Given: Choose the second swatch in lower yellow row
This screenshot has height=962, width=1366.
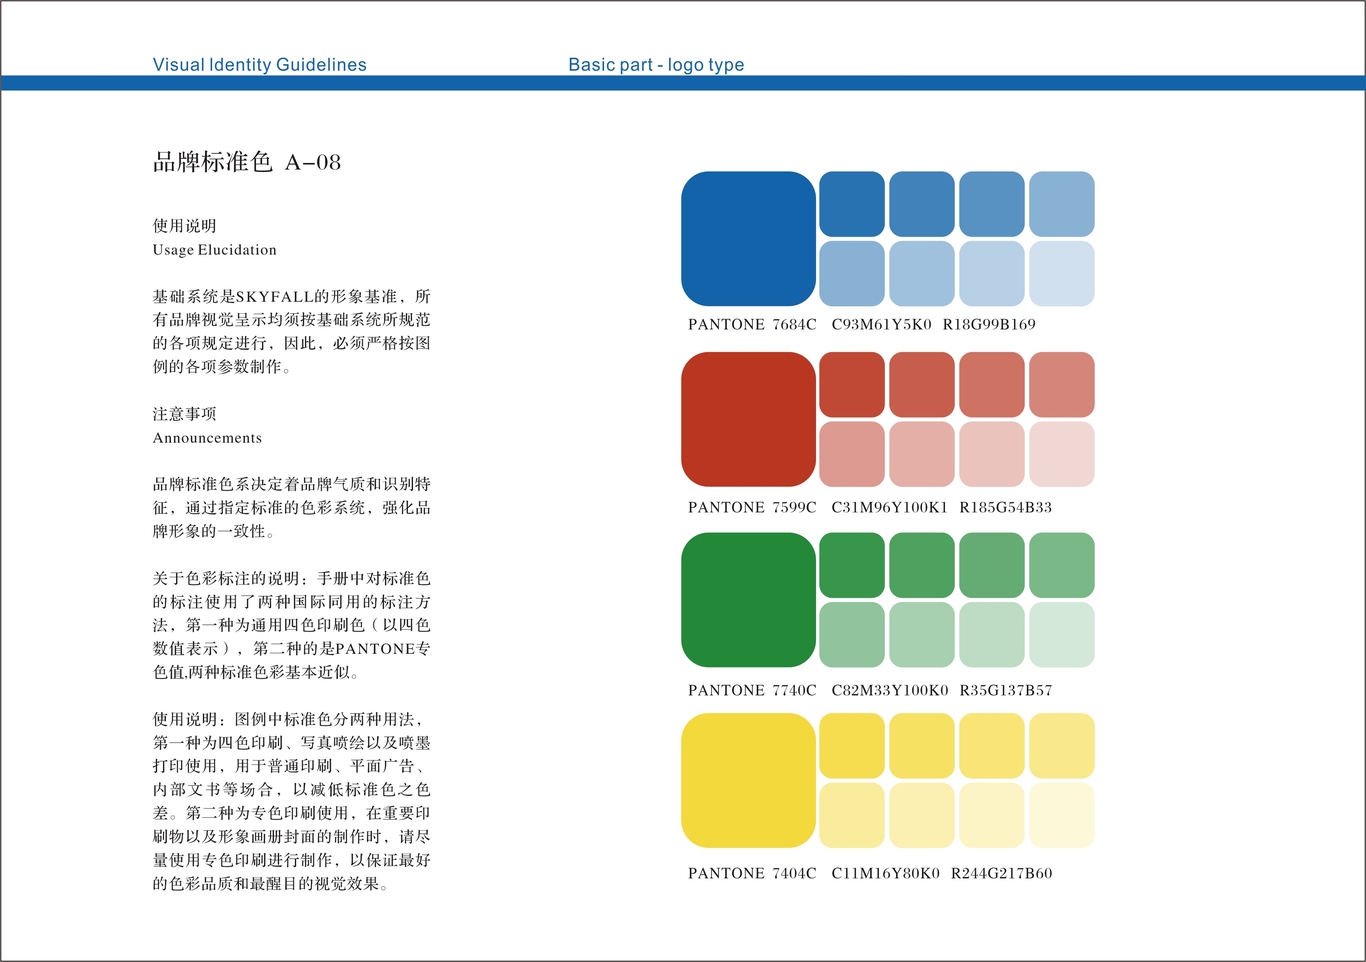Looking at the screenshot, I should [x=922, y=816].
